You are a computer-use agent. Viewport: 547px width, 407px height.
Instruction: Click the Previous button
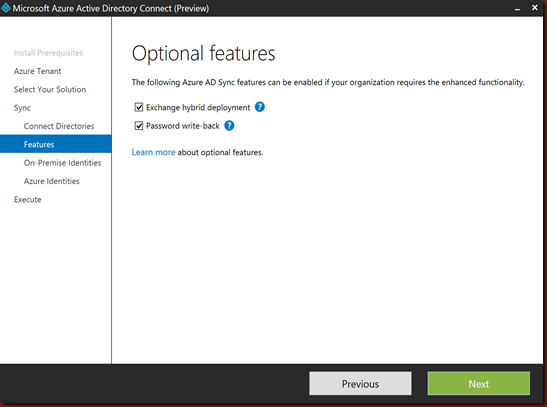(x=360, y=383)
